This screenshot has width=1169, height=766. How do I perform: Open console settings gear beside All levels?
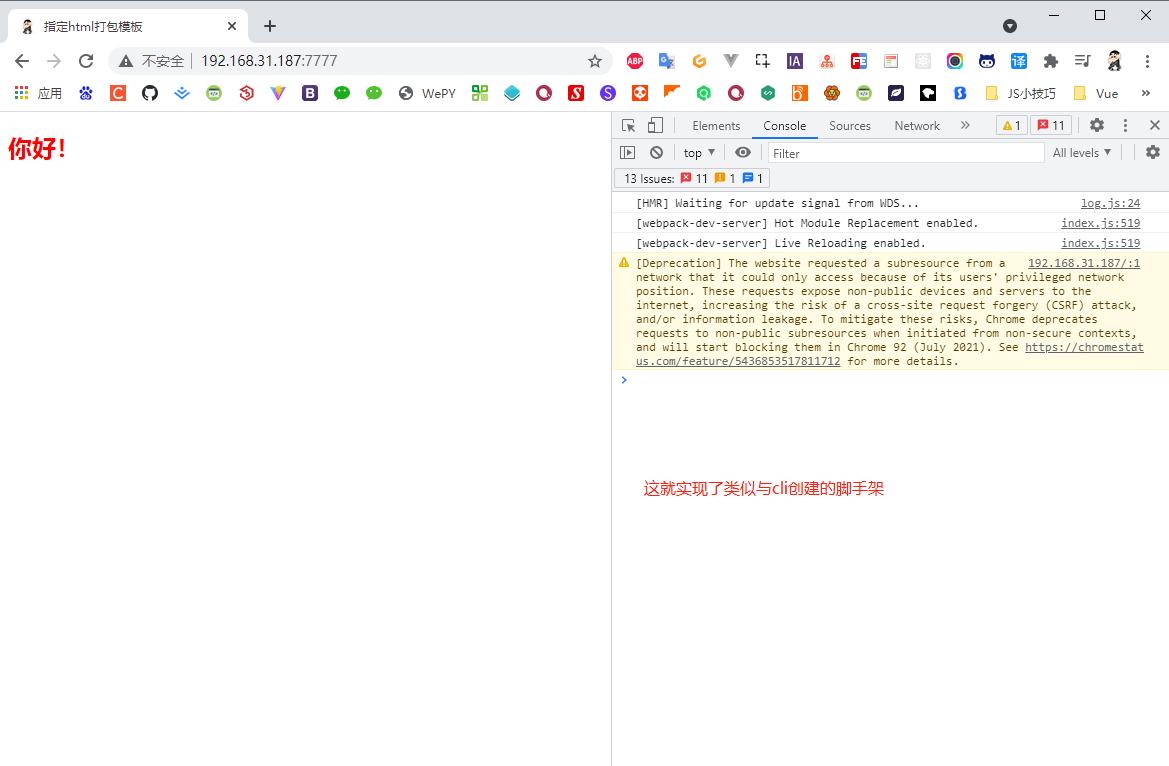[1153, 152]
